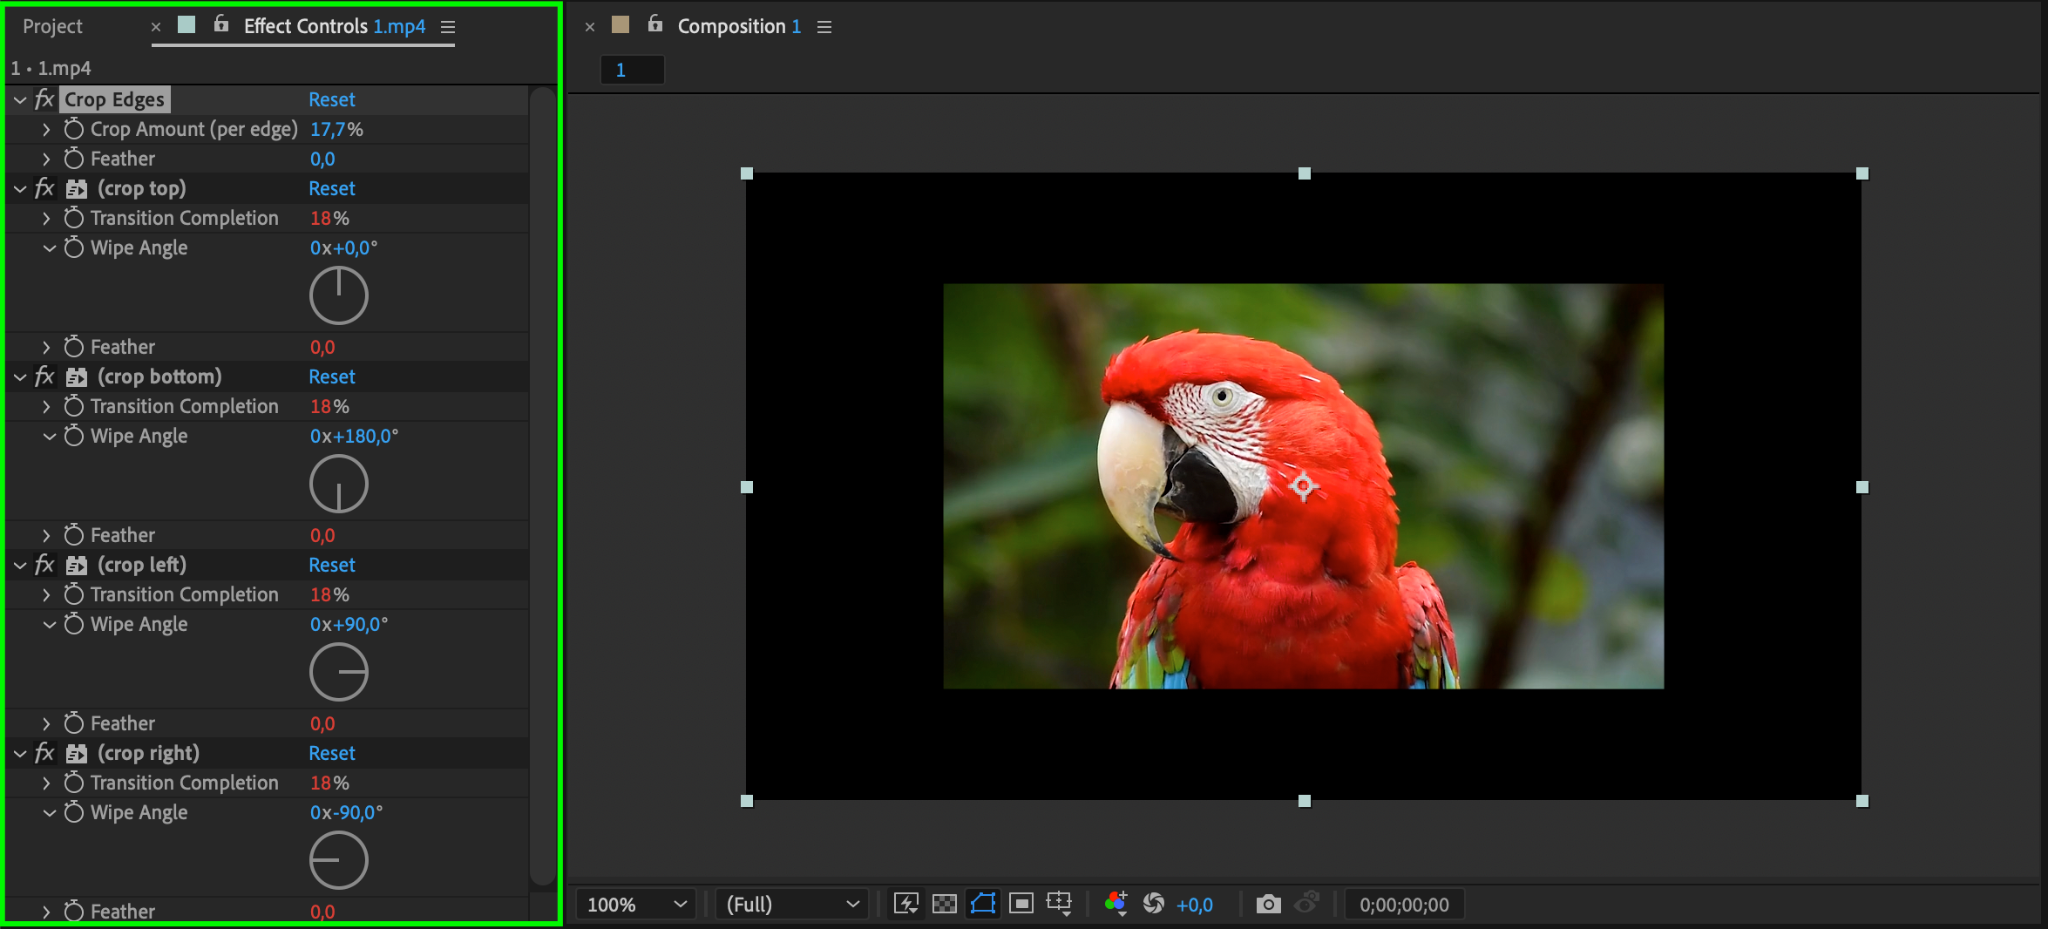Toggle the transparency grid
Image resolution: width=2048 pixels, height=929 pixels.
944,904
